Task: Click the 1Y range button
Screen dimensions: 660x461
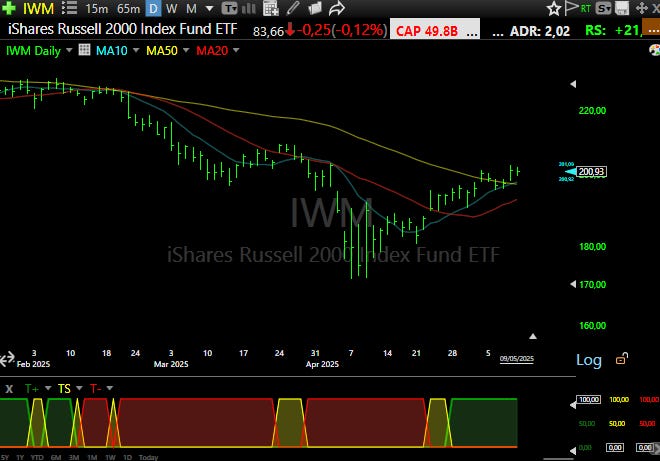Action: 20,457
